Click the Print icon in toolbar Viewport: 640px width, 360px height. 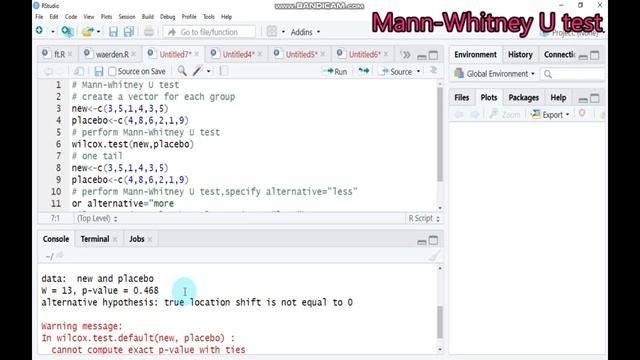point(149,32)
